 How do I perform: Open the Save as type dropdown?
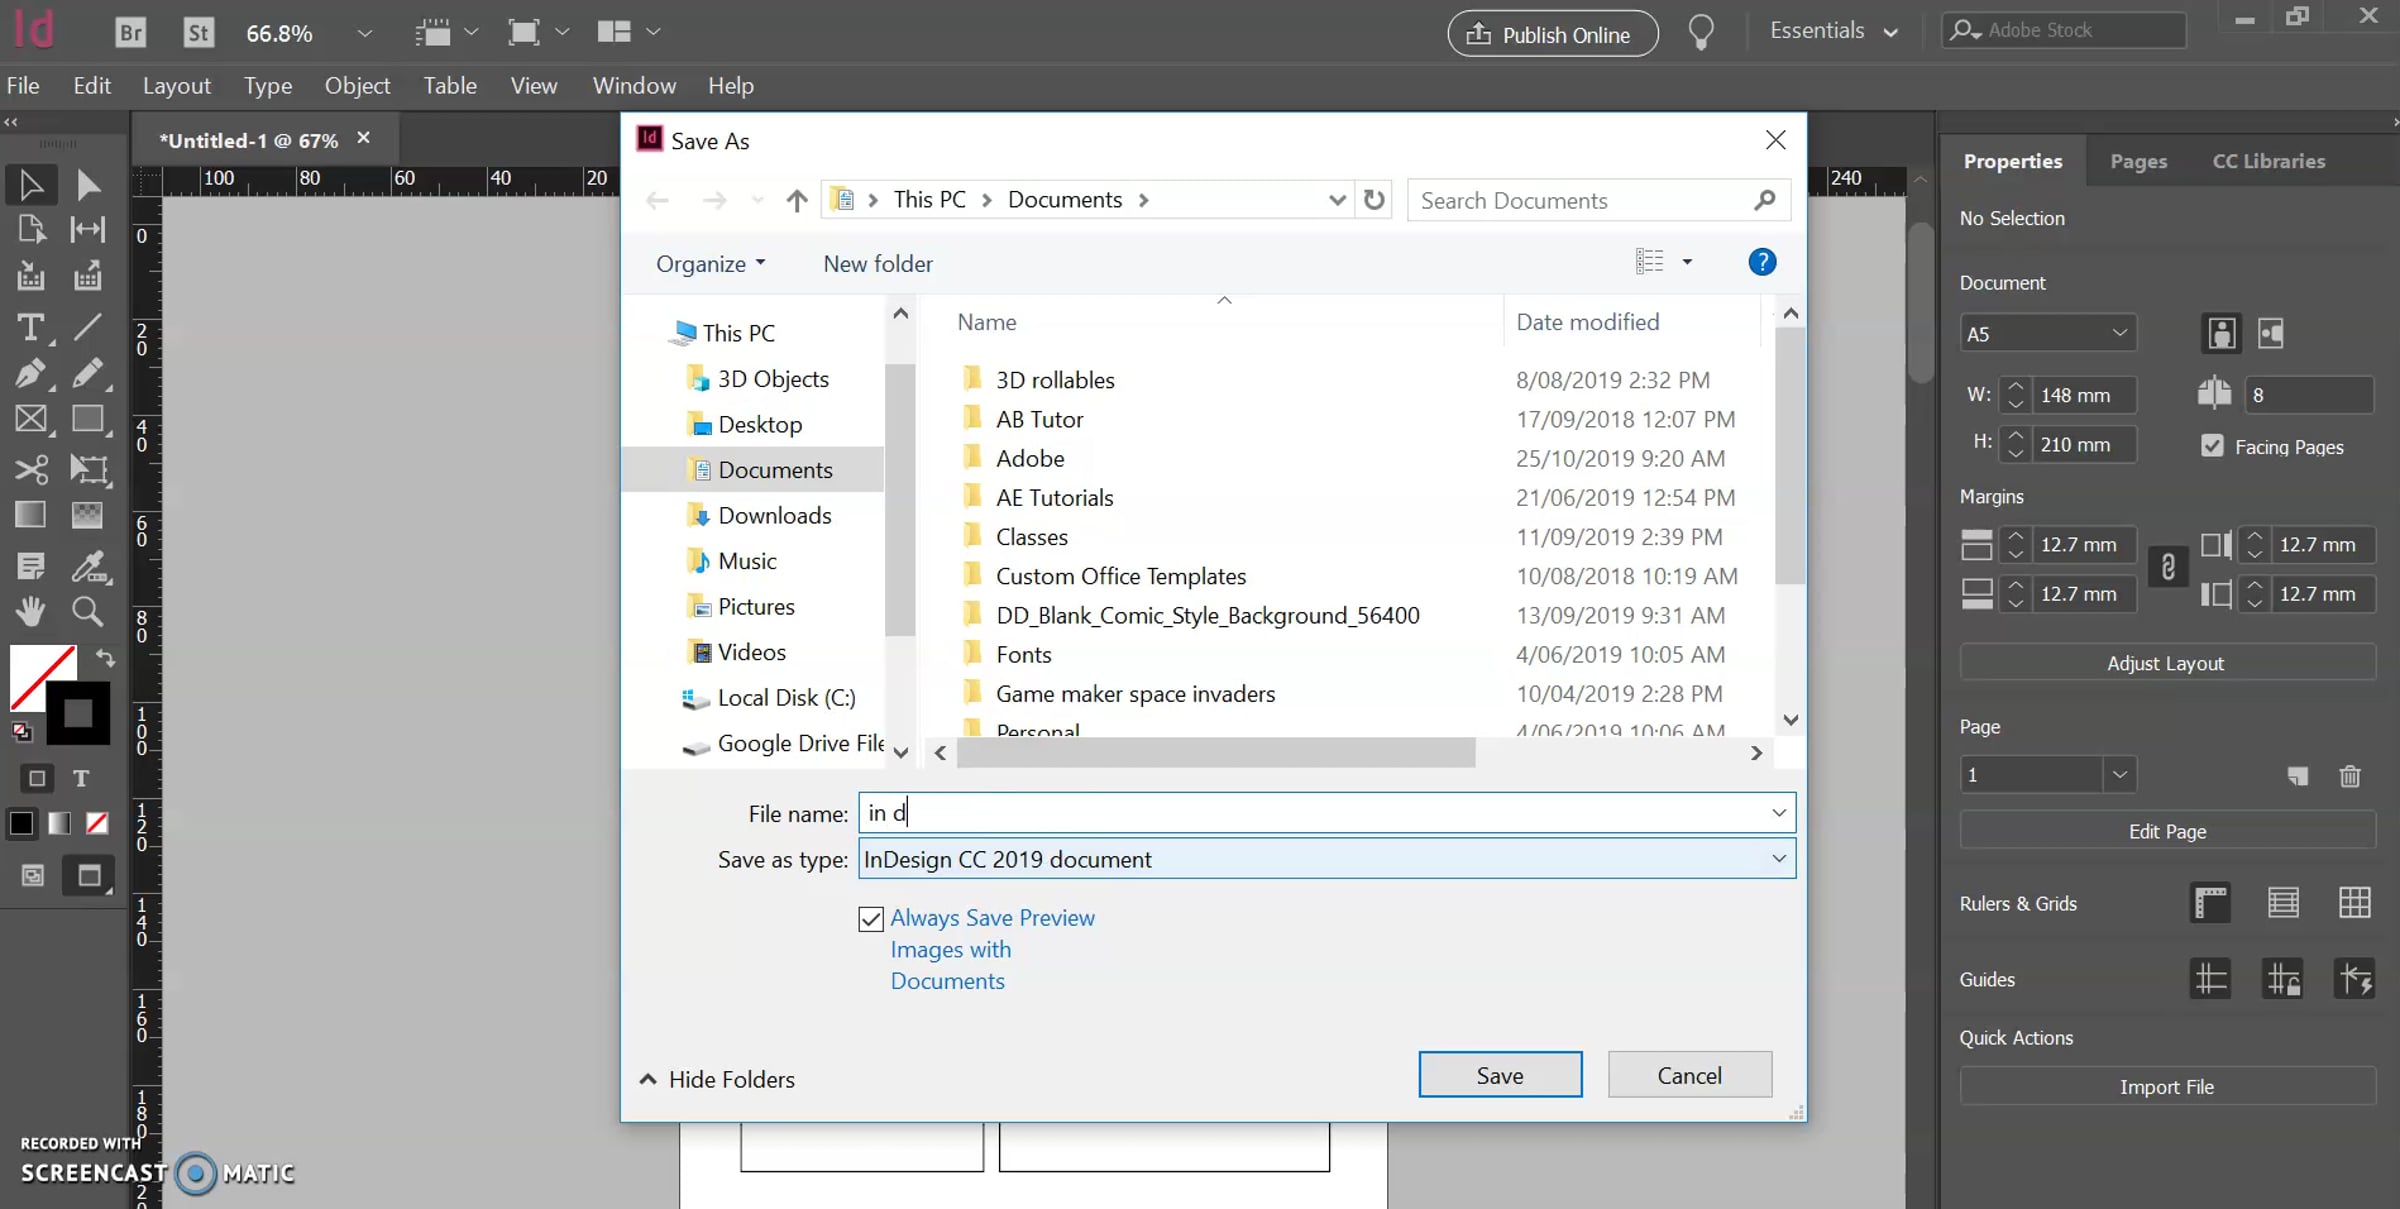pyautogui.click(x=1779, y=859)
